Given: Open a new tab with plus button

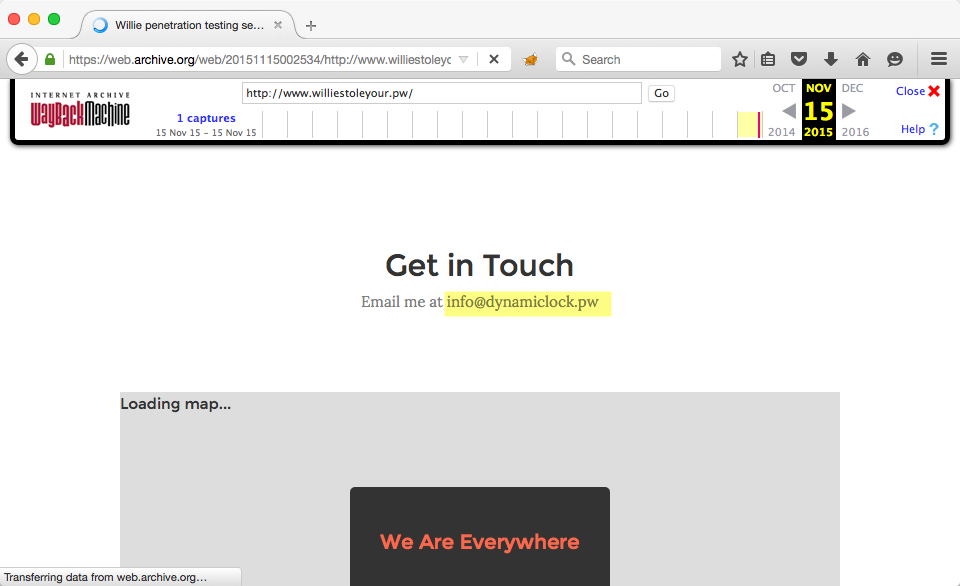Looking at the screenshot, I should pyautogui.click(x=311, y=25).
